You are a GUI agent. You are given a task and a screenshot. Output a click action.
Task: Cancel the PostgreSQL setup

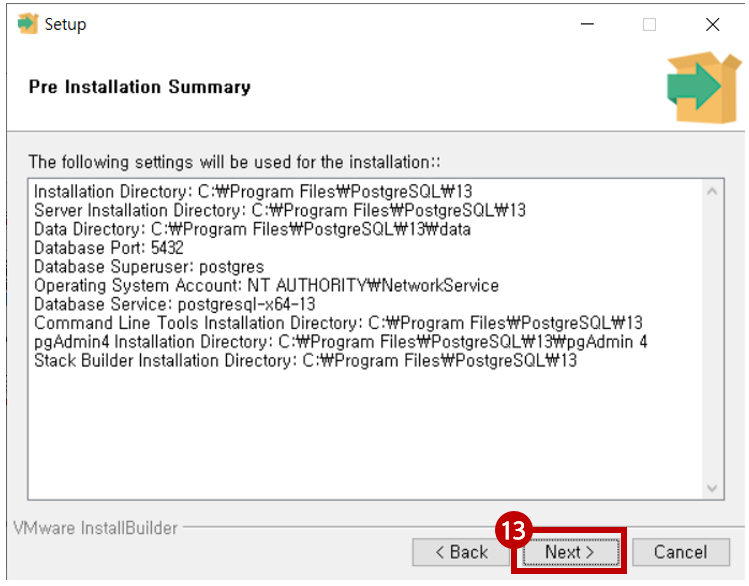click(x=681, y=552)
